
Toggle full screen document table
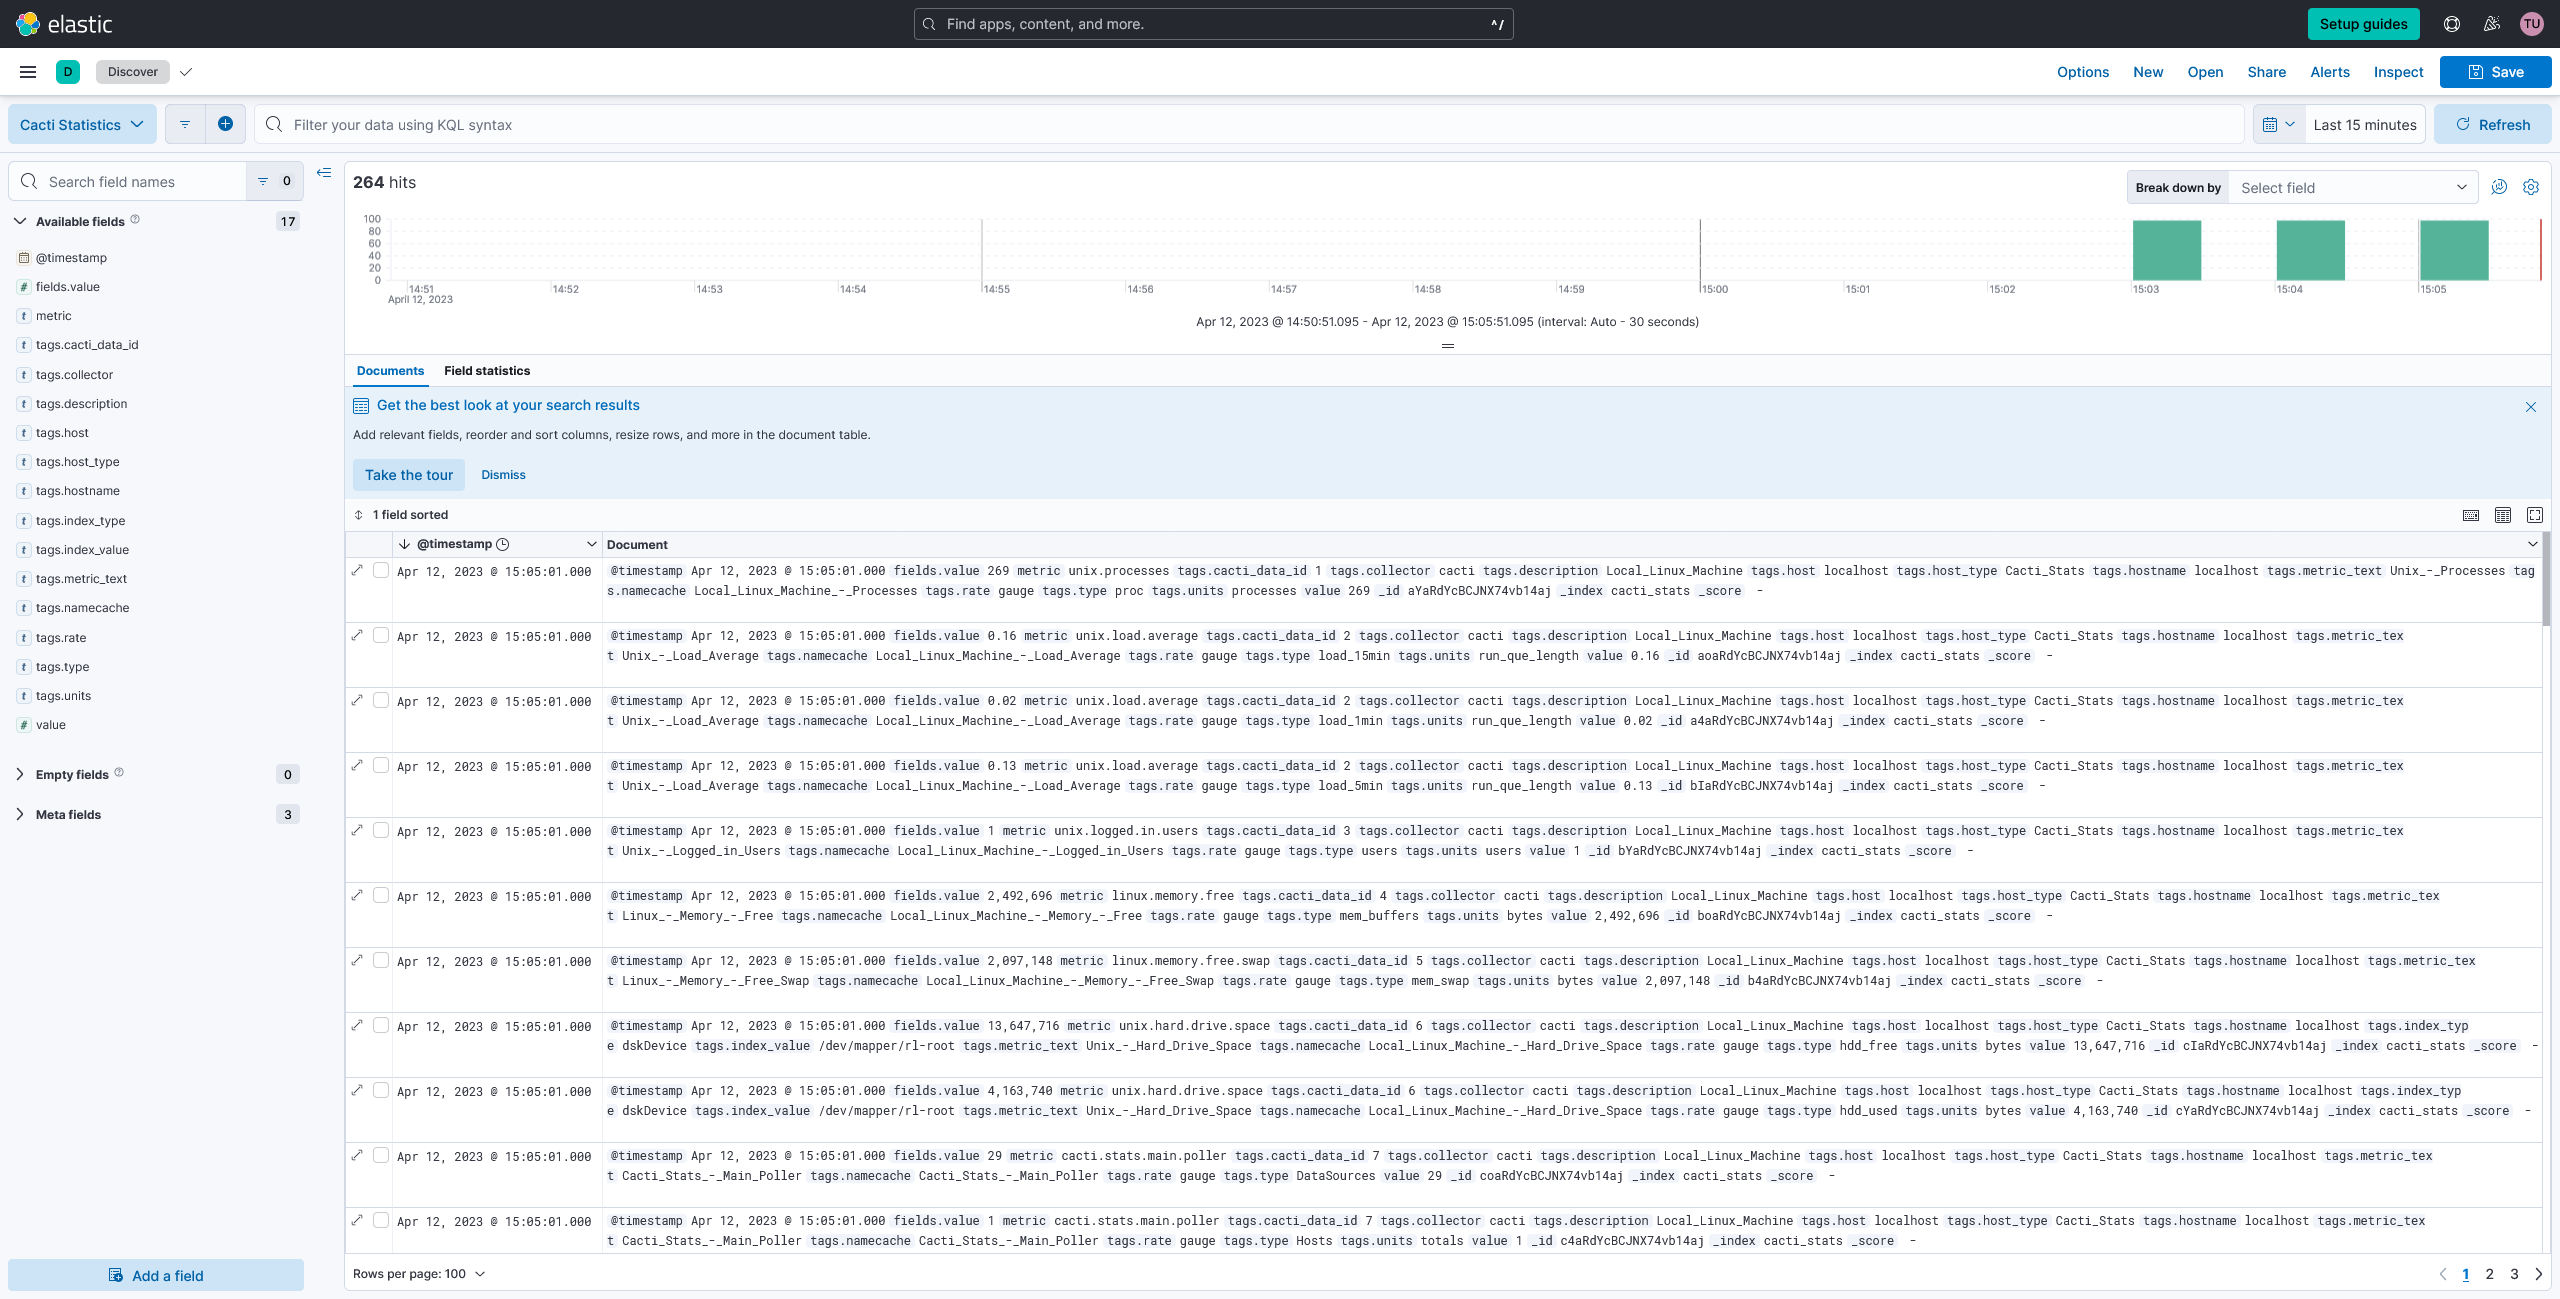click(x=2535, y=515)
